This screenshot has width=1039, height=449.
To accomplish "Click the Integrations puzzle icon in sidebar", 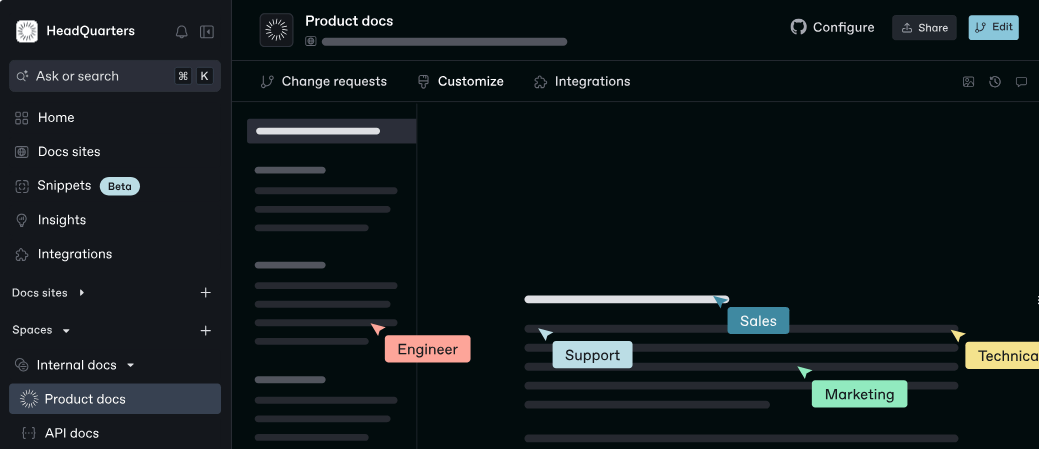I will [22, 254].
